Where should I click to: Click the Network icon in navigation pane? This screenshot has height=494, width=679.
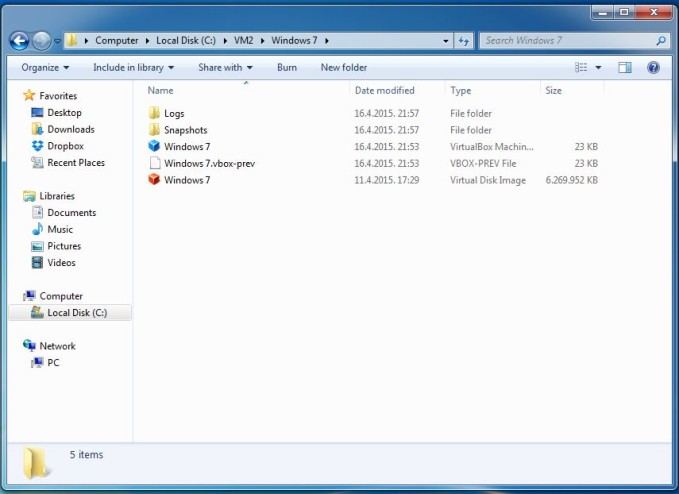[x=29, y=345]
